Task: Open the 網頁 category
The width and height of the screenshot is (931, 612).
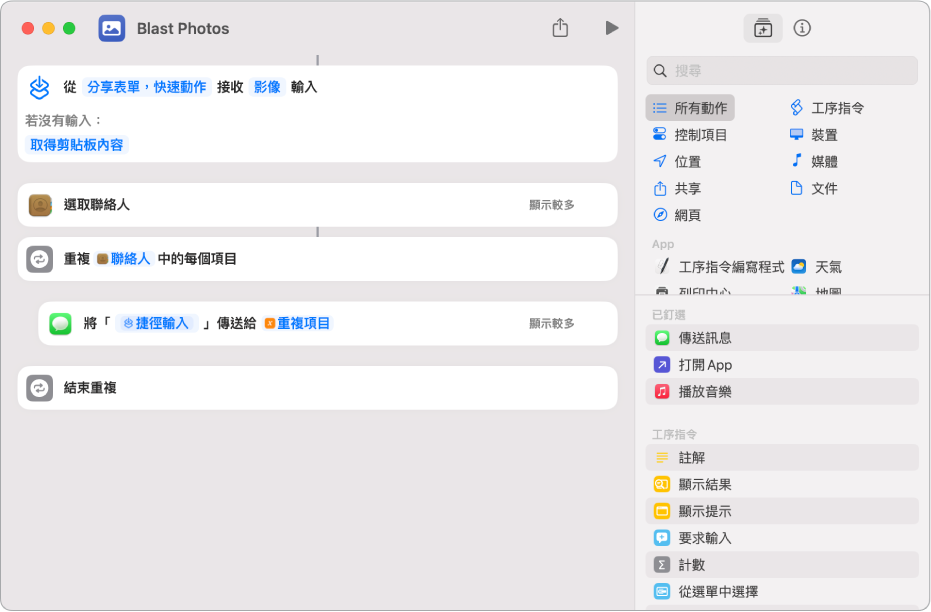Action: (x=677, y=215)
